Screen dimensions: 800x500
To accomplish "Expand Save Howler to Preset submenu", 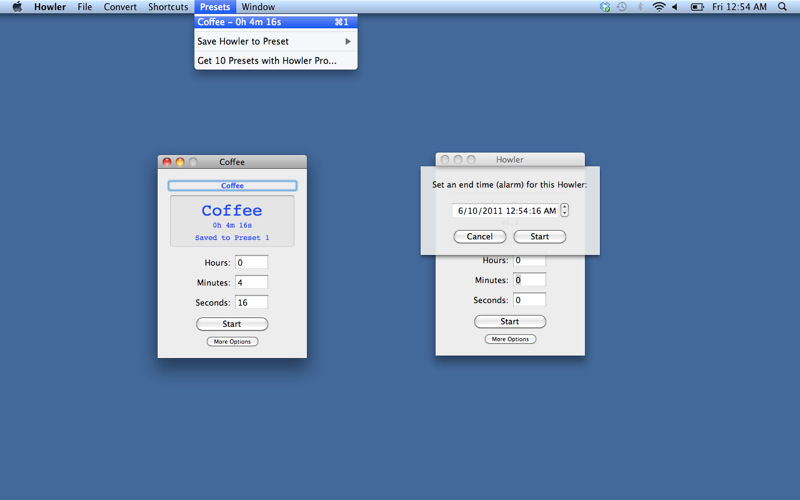I will point(276,41).
